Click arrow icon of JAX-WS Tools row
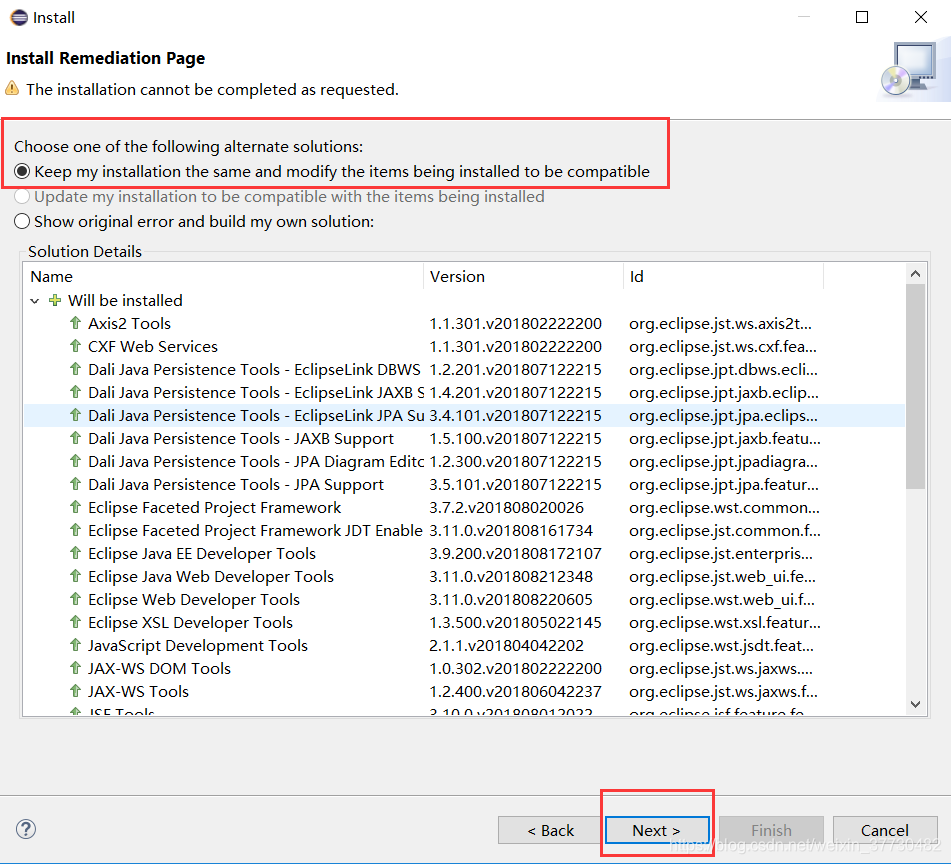 click(75, 692)
